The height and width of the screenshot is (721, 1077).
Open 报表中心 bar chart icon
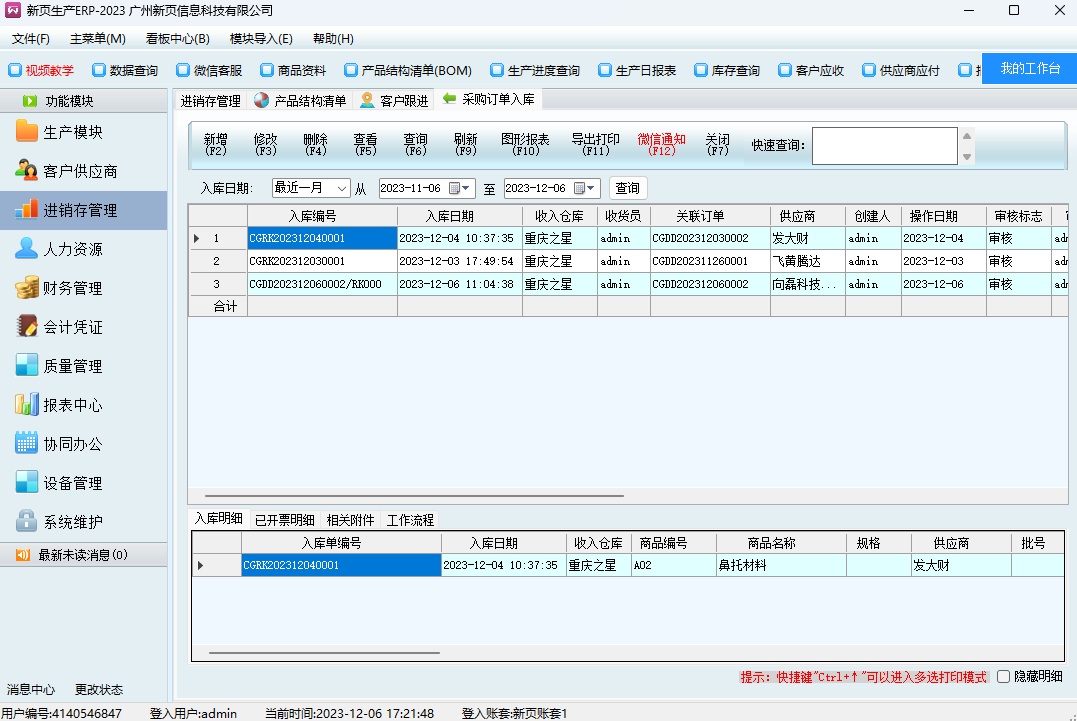(x=26, y=404)
